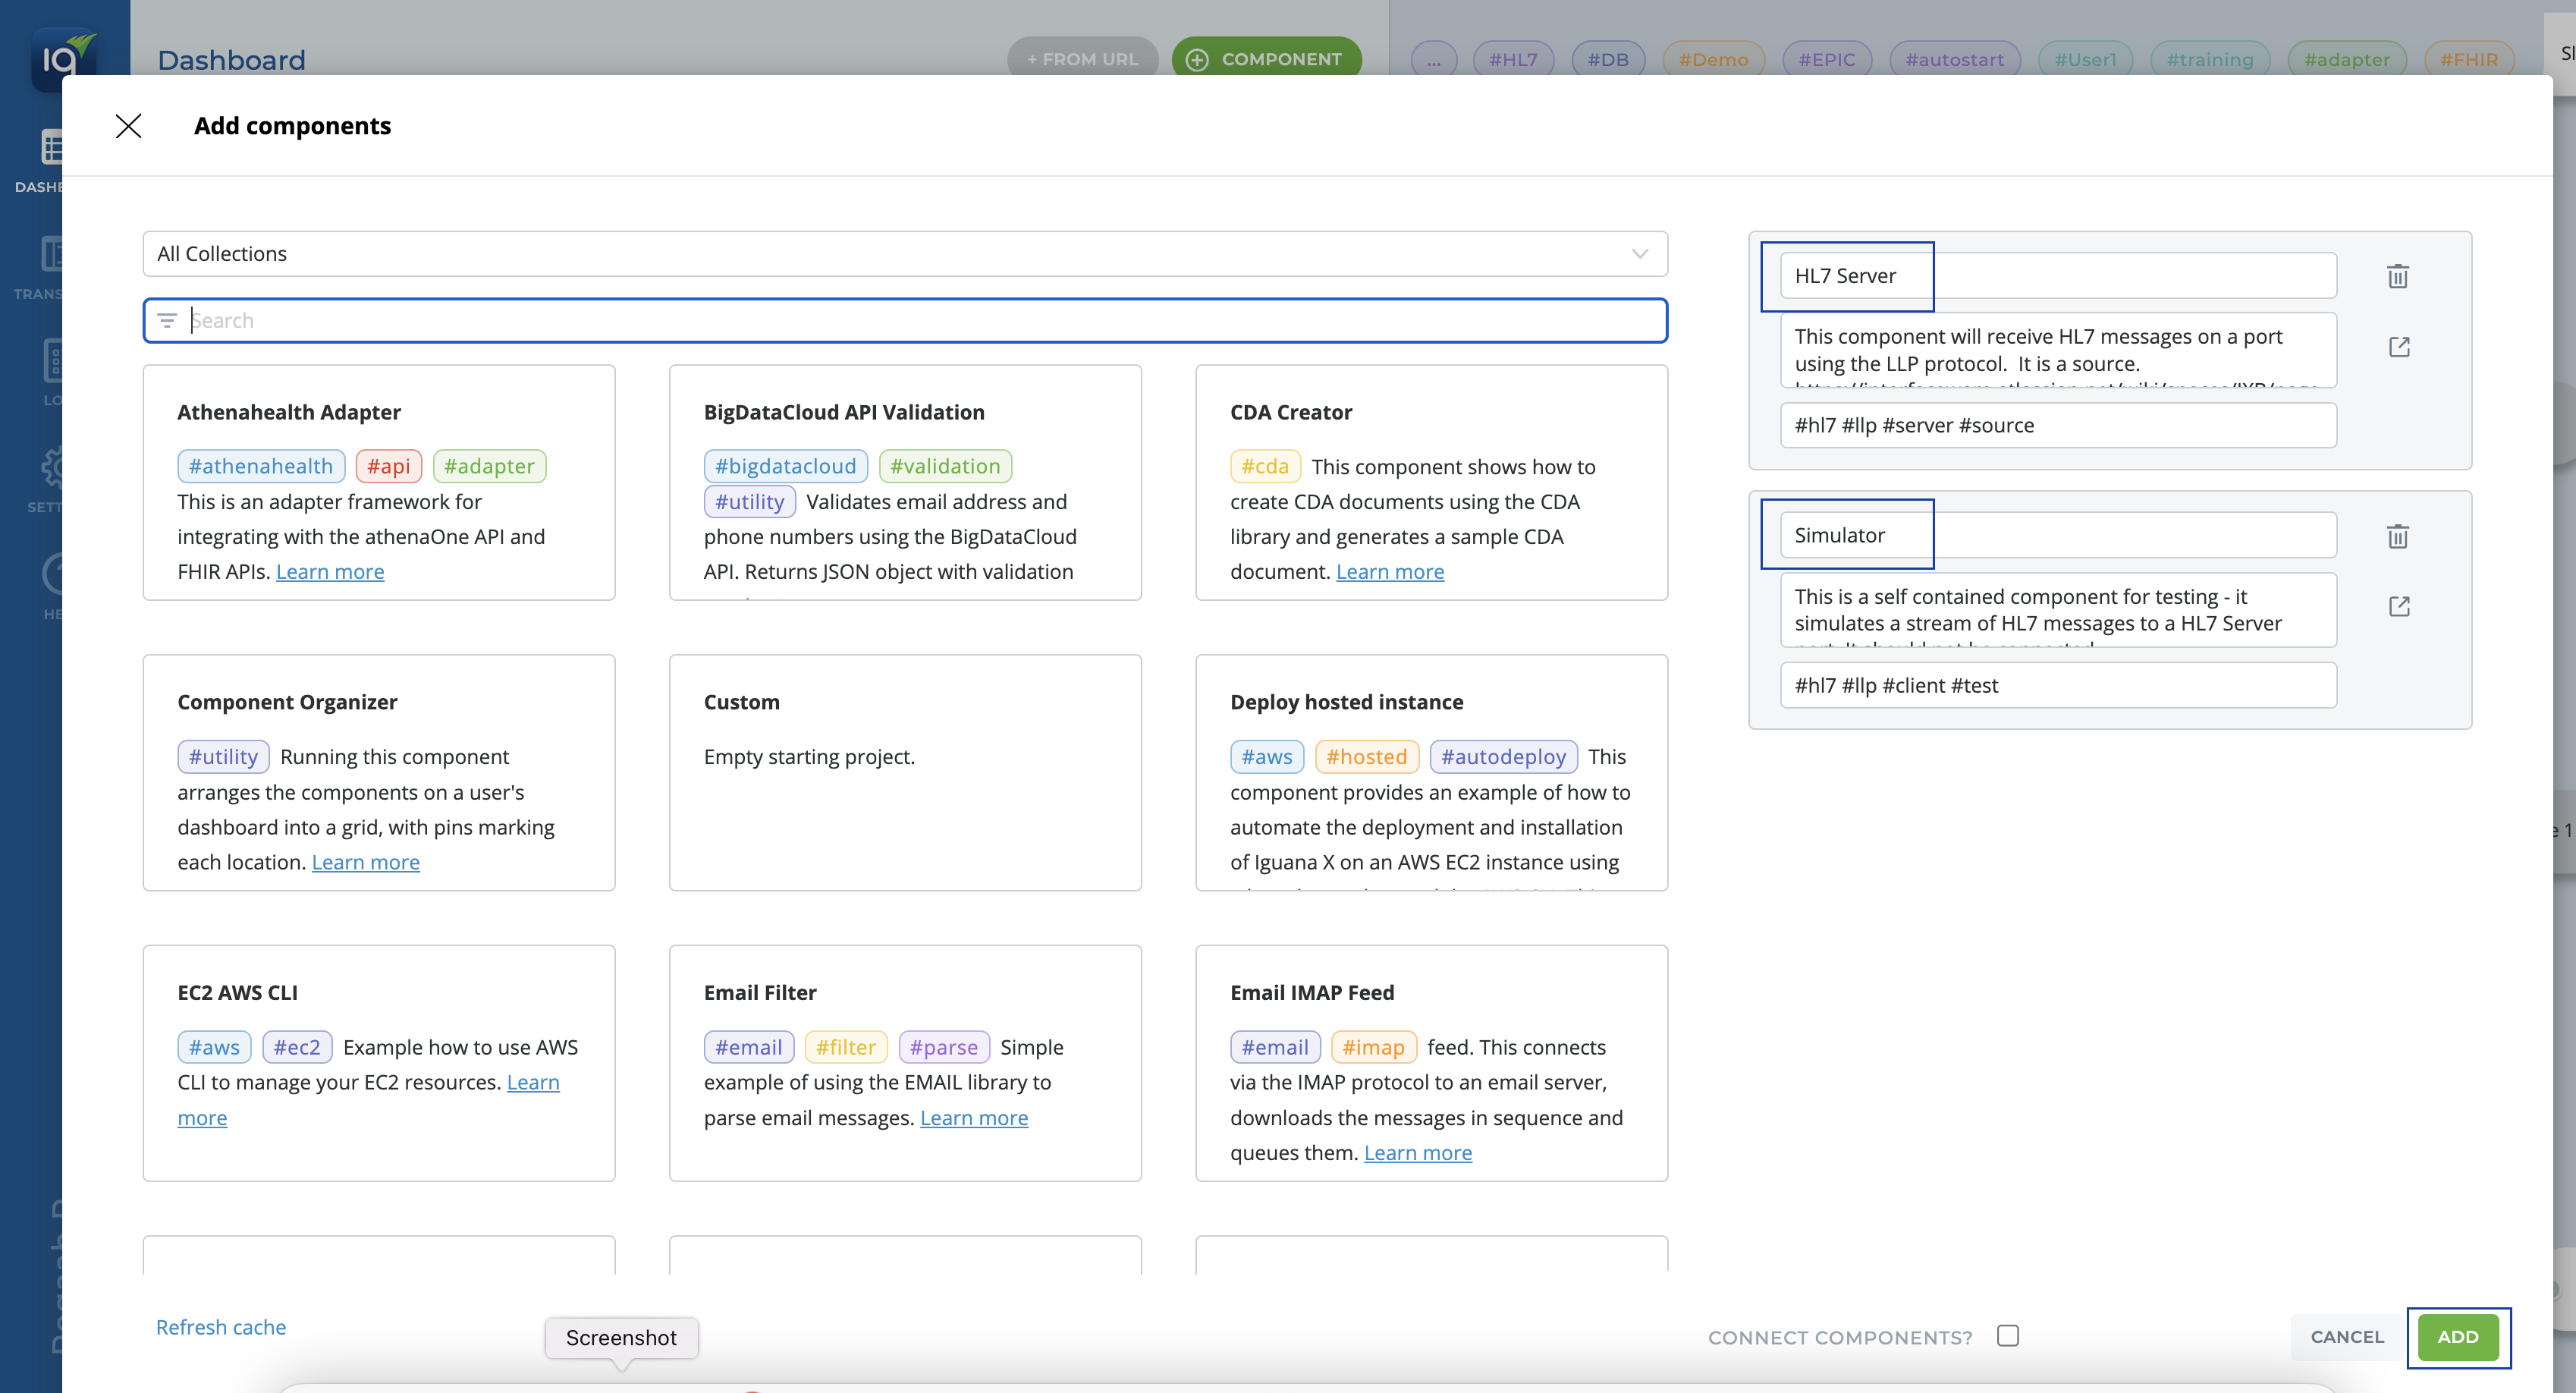Edit HL7 Server description text box
This screenshot has width=2576, height=1393.
point(2058,350)
